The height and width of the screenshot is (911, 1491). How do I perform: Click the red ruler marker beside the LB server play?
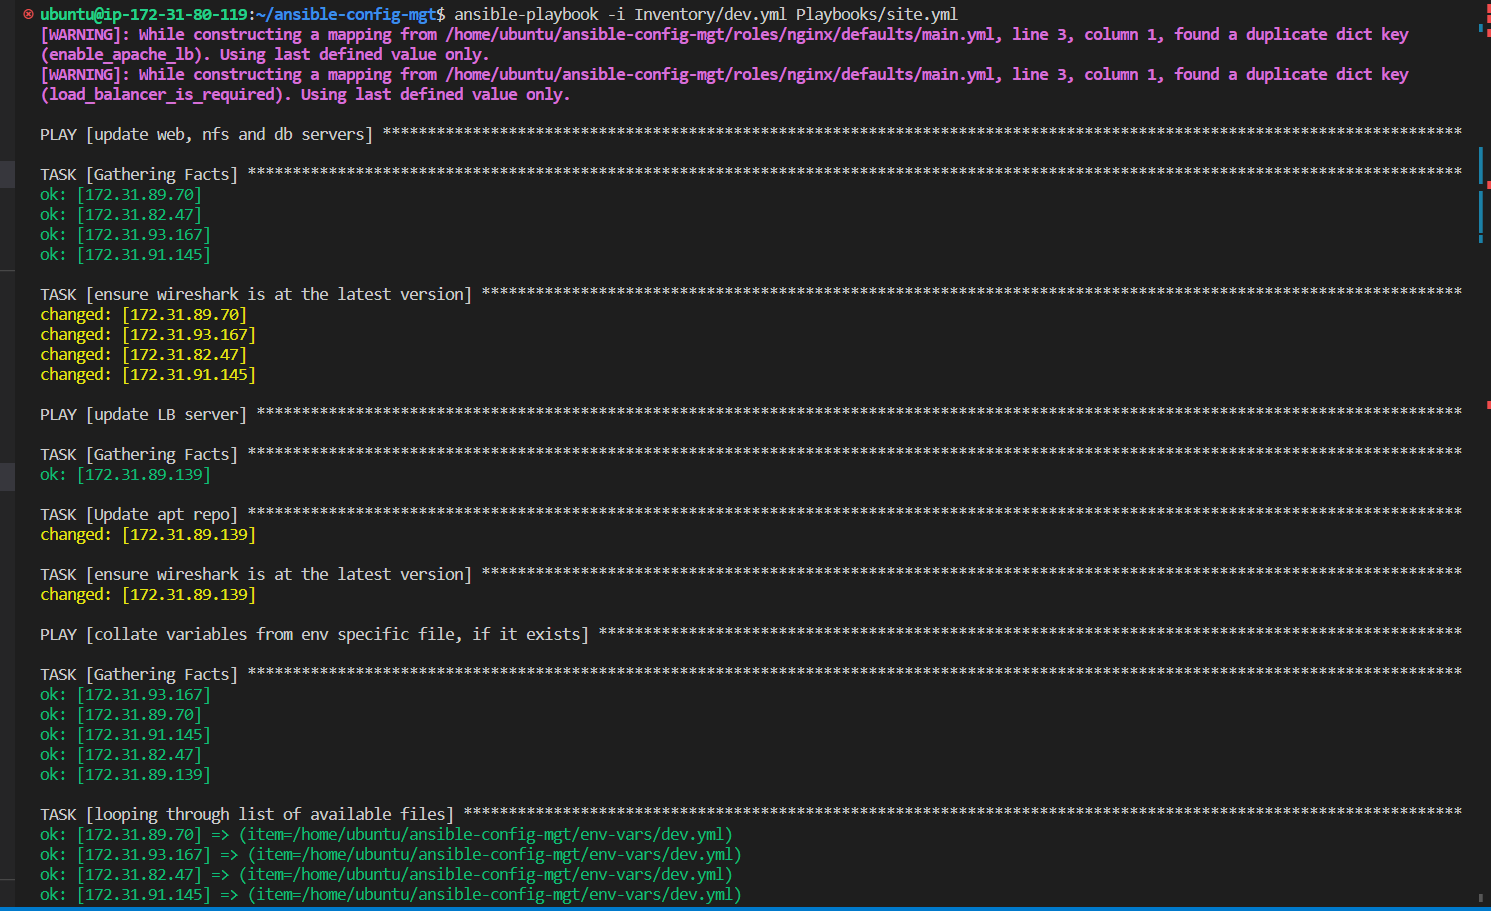tap(1487, 404)
